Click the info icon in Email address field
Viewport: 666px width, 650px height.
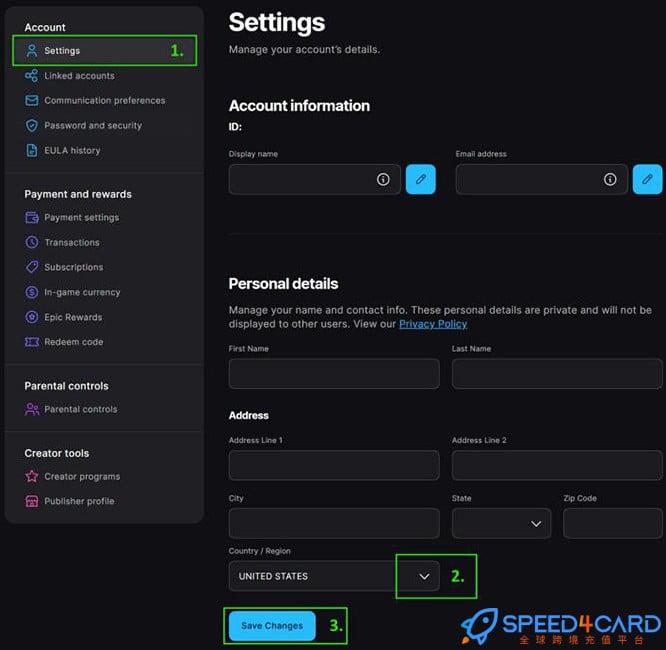tap(610, 179)
